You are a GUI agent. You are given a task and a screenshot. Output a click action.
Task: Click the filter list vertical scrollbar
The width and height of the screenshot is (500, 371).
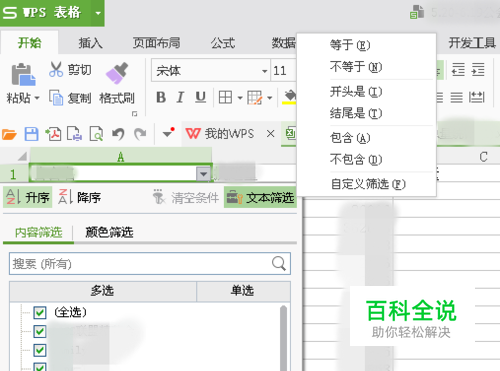[x=284, y=337]
